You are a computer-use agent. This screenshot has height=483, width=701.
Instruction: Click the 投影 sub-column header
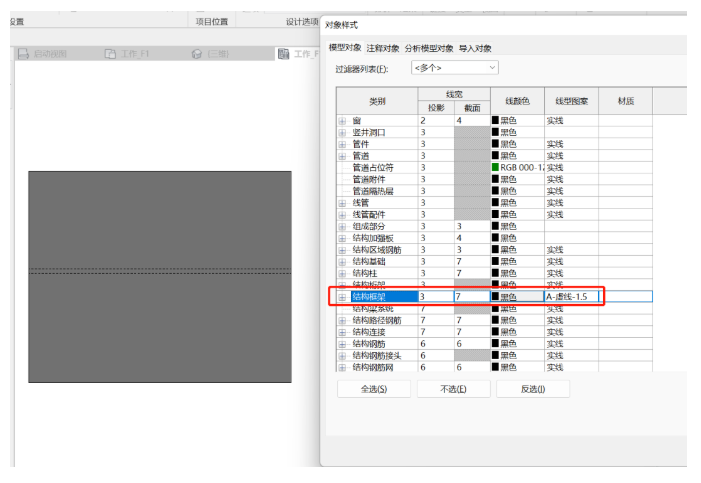point(436,108)
